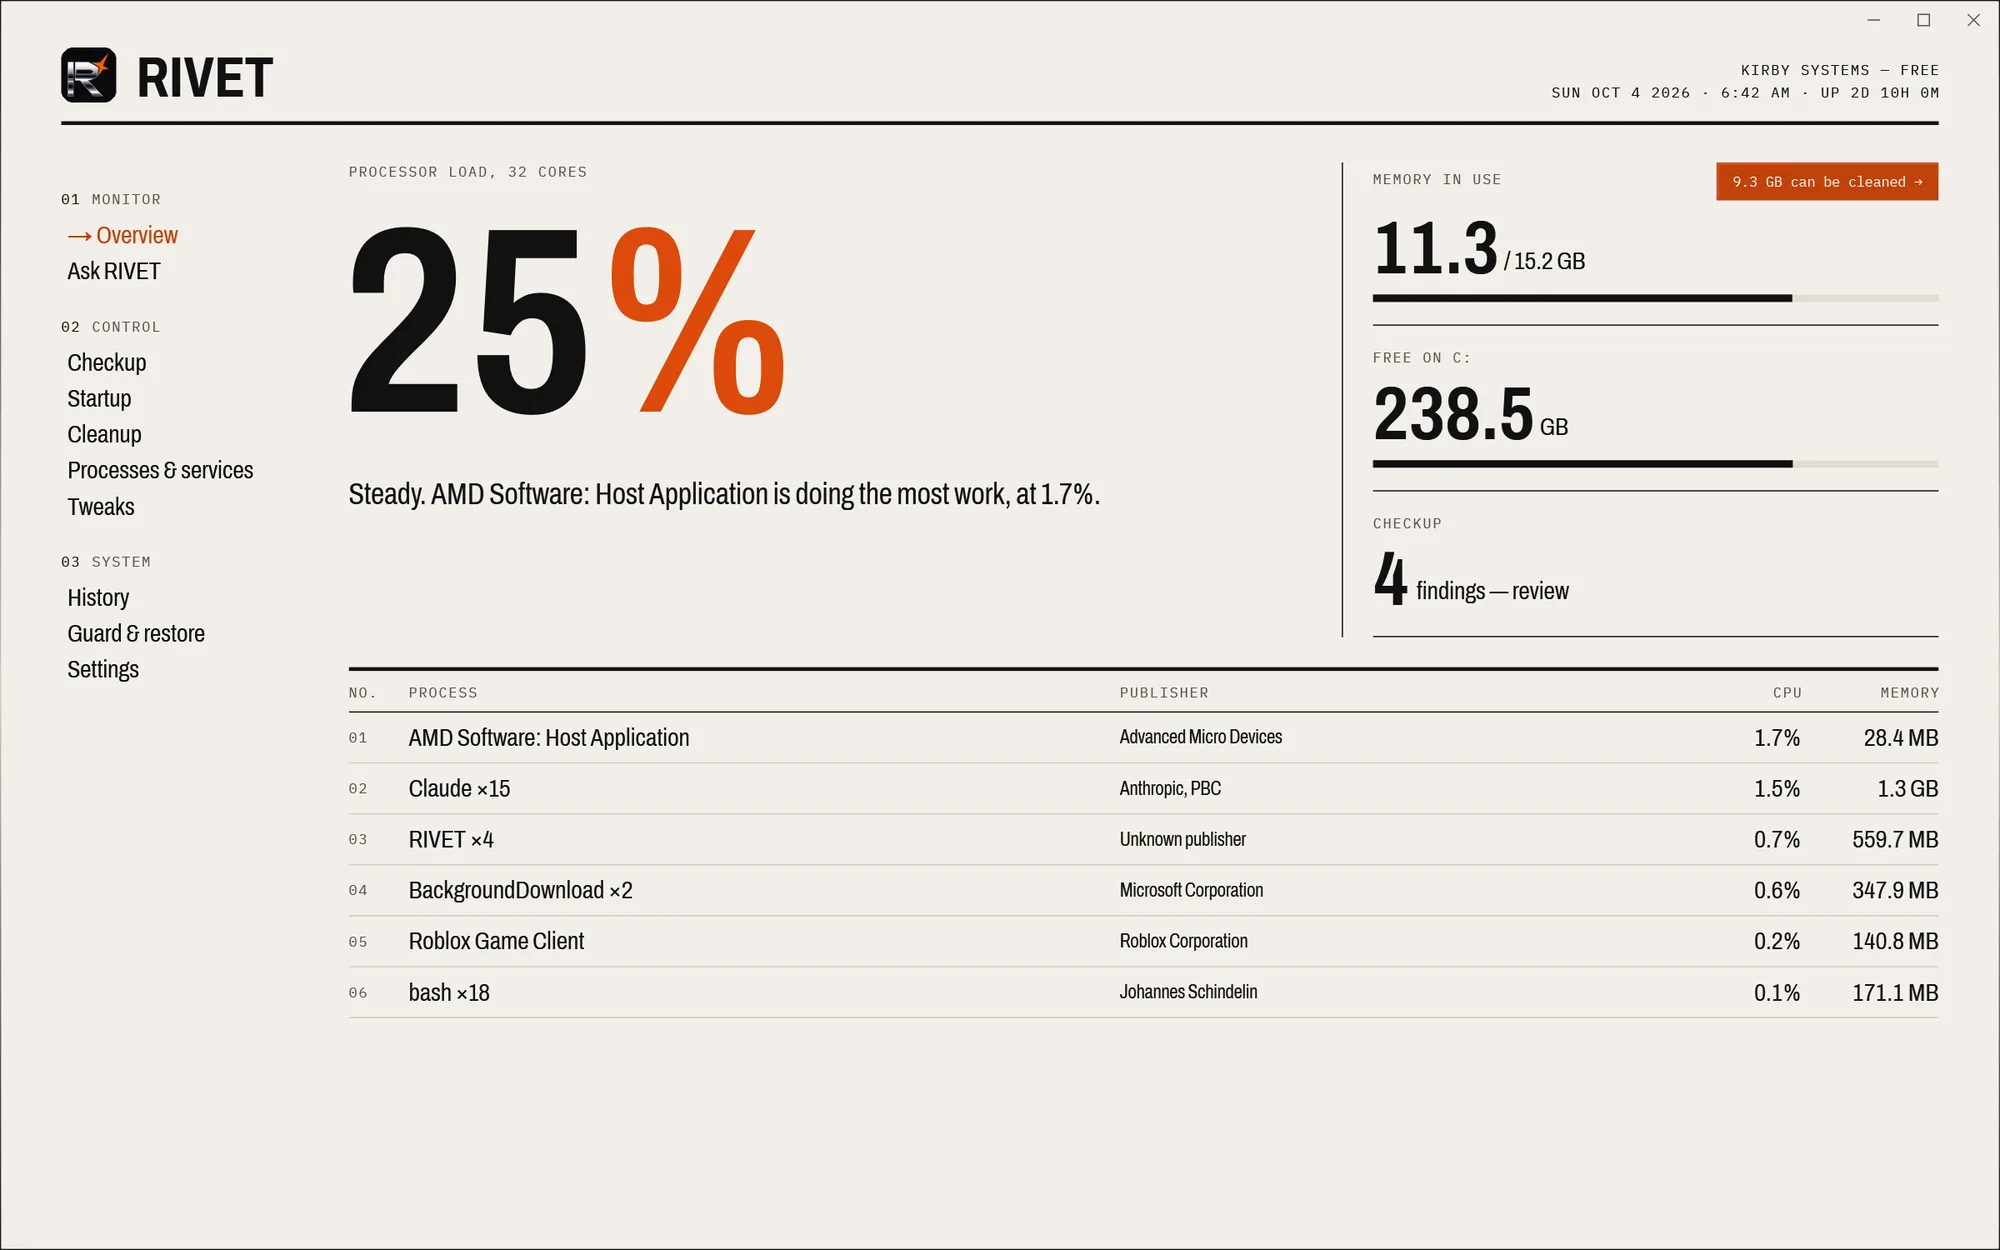Click the memory in use progress bar
The image size is (2000, 1250).
pos(1655,298)
